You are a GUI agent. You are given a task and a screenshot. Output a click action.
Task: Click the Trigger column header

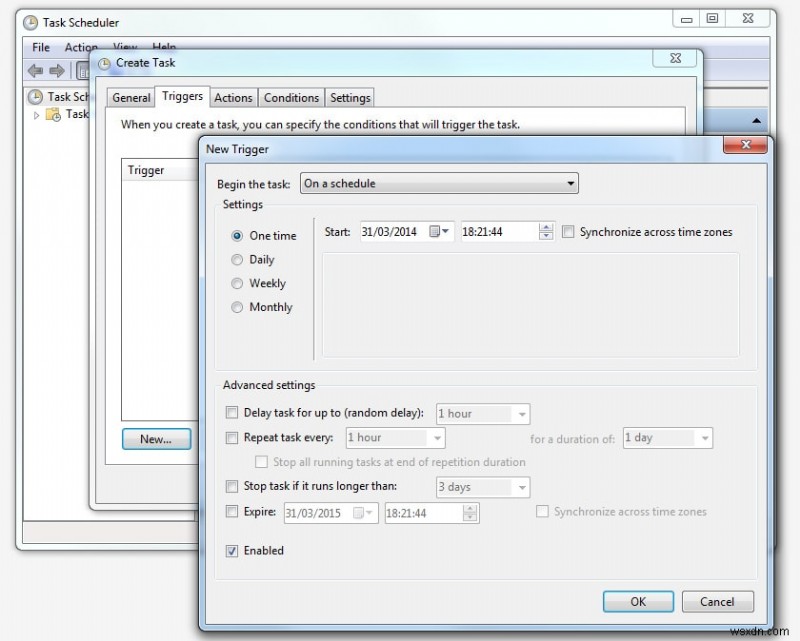coord(160,170)
